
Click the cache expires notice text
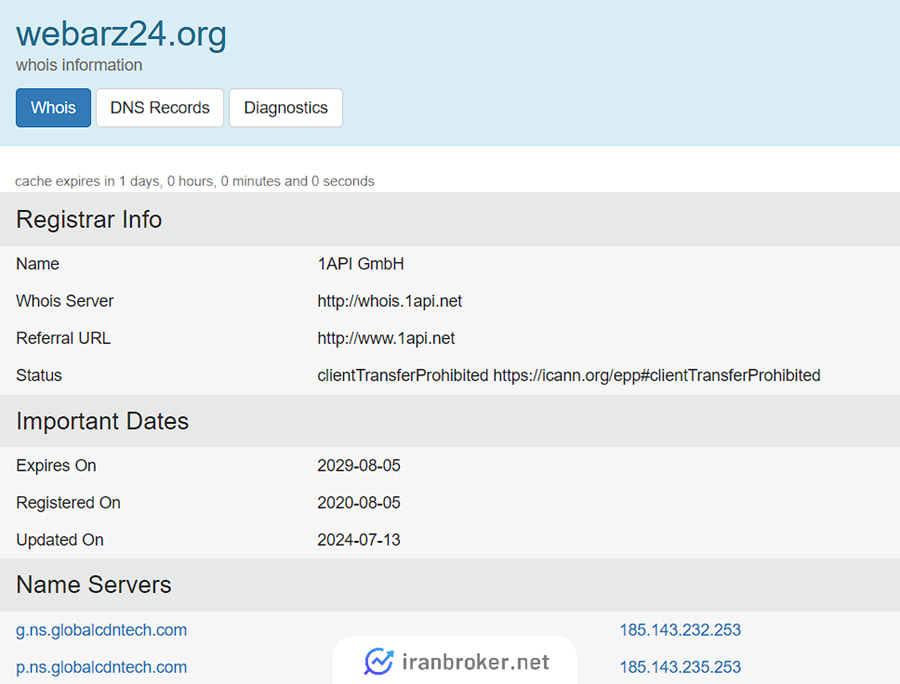(195, 181)
